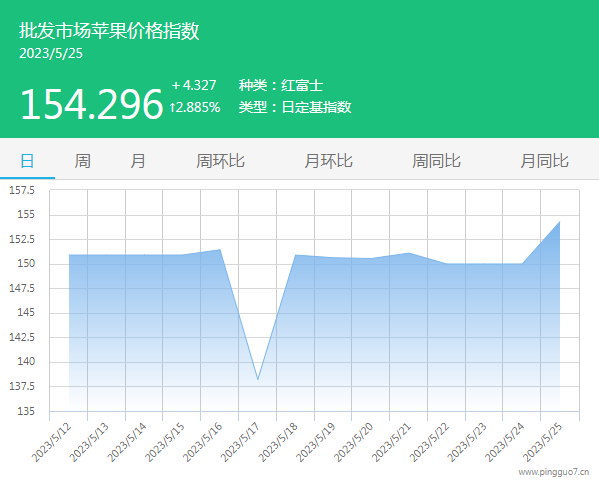The height and width of the screenshot is (482, 599).
Task: Open the 周同比 weekly year-over-year tab
Action: point(436,161)
